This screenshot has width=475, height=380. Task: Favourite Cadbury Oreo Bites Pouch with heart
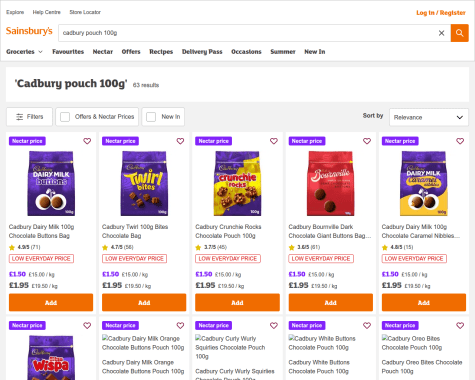[x=460, y=325]
